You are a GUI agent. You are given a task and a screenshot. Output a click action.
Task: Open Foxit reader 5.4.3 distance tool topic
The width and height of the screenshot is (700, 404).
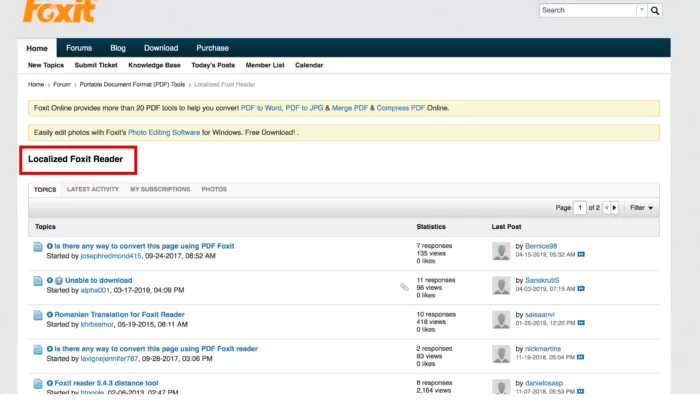tap(106, 383)
